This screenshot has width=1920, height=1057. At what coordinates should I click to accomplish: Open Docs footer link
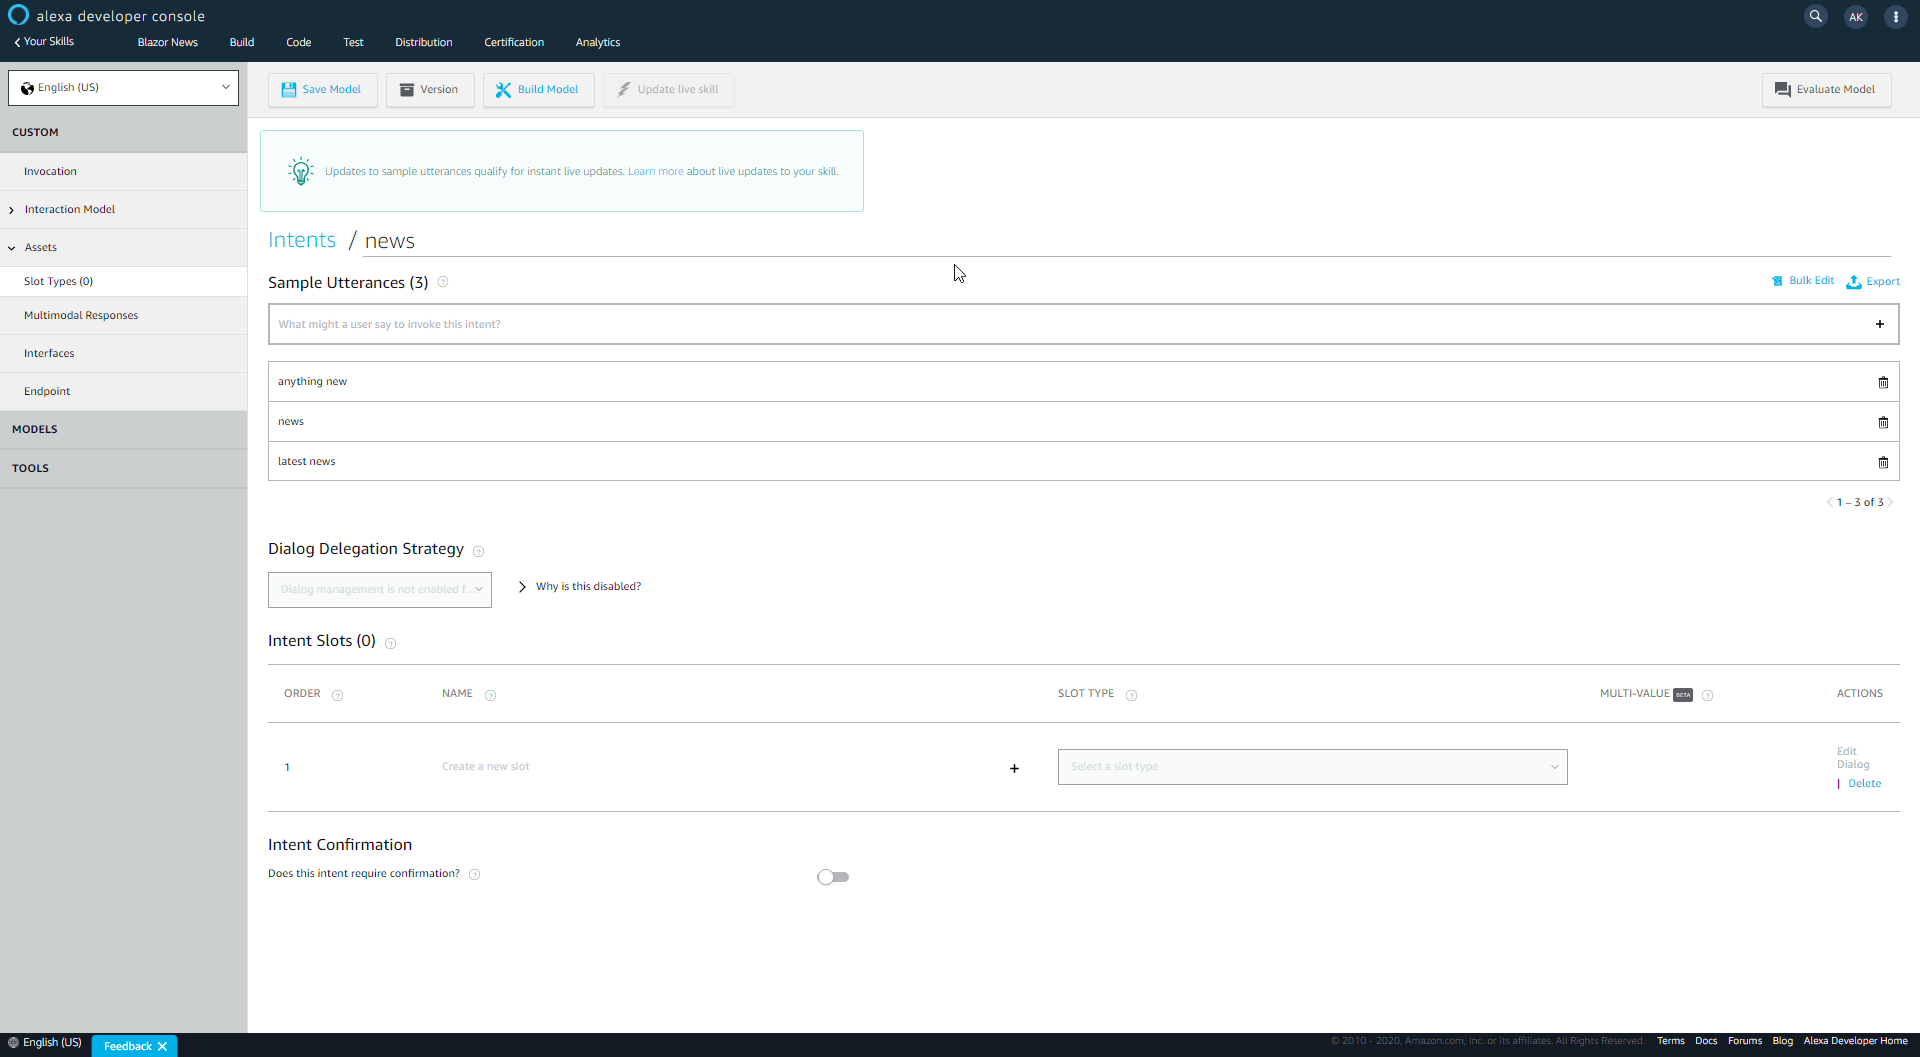pos(1706,1041)
